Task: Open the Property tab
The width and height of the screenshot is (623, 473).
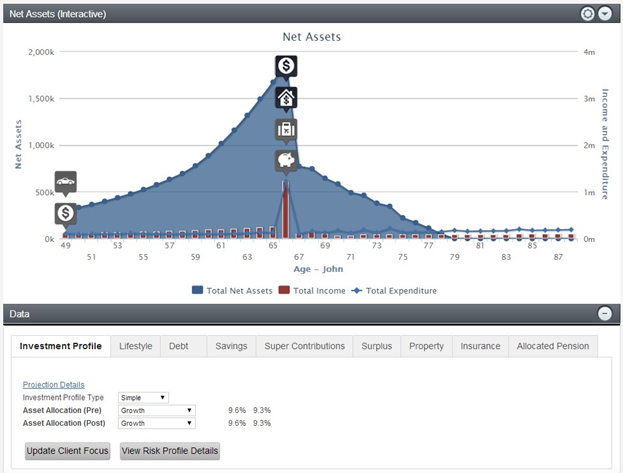Action: coord(426,346)
